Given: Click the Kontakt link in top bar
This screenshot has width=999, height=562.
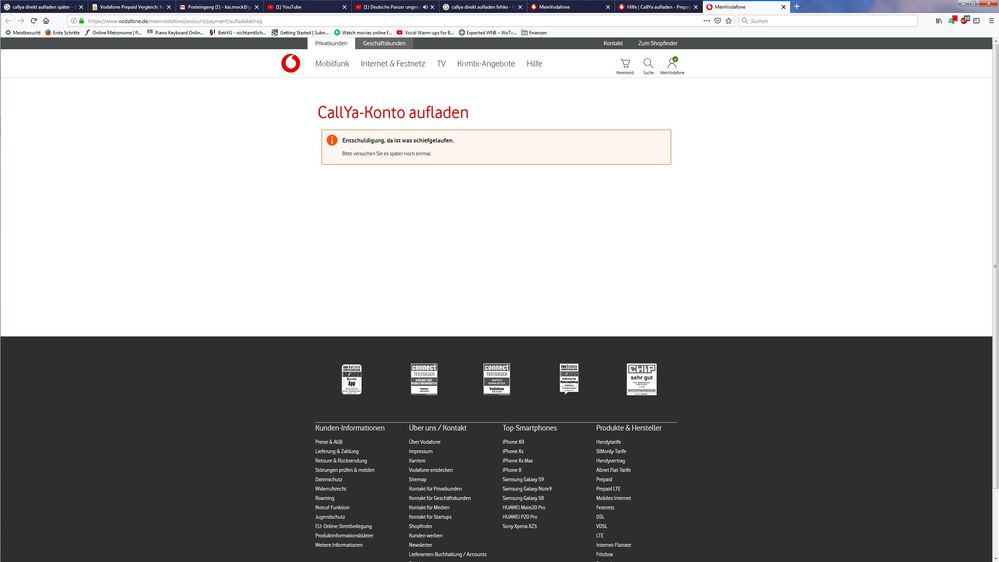Looking at the screenshot, I should 613,43.
